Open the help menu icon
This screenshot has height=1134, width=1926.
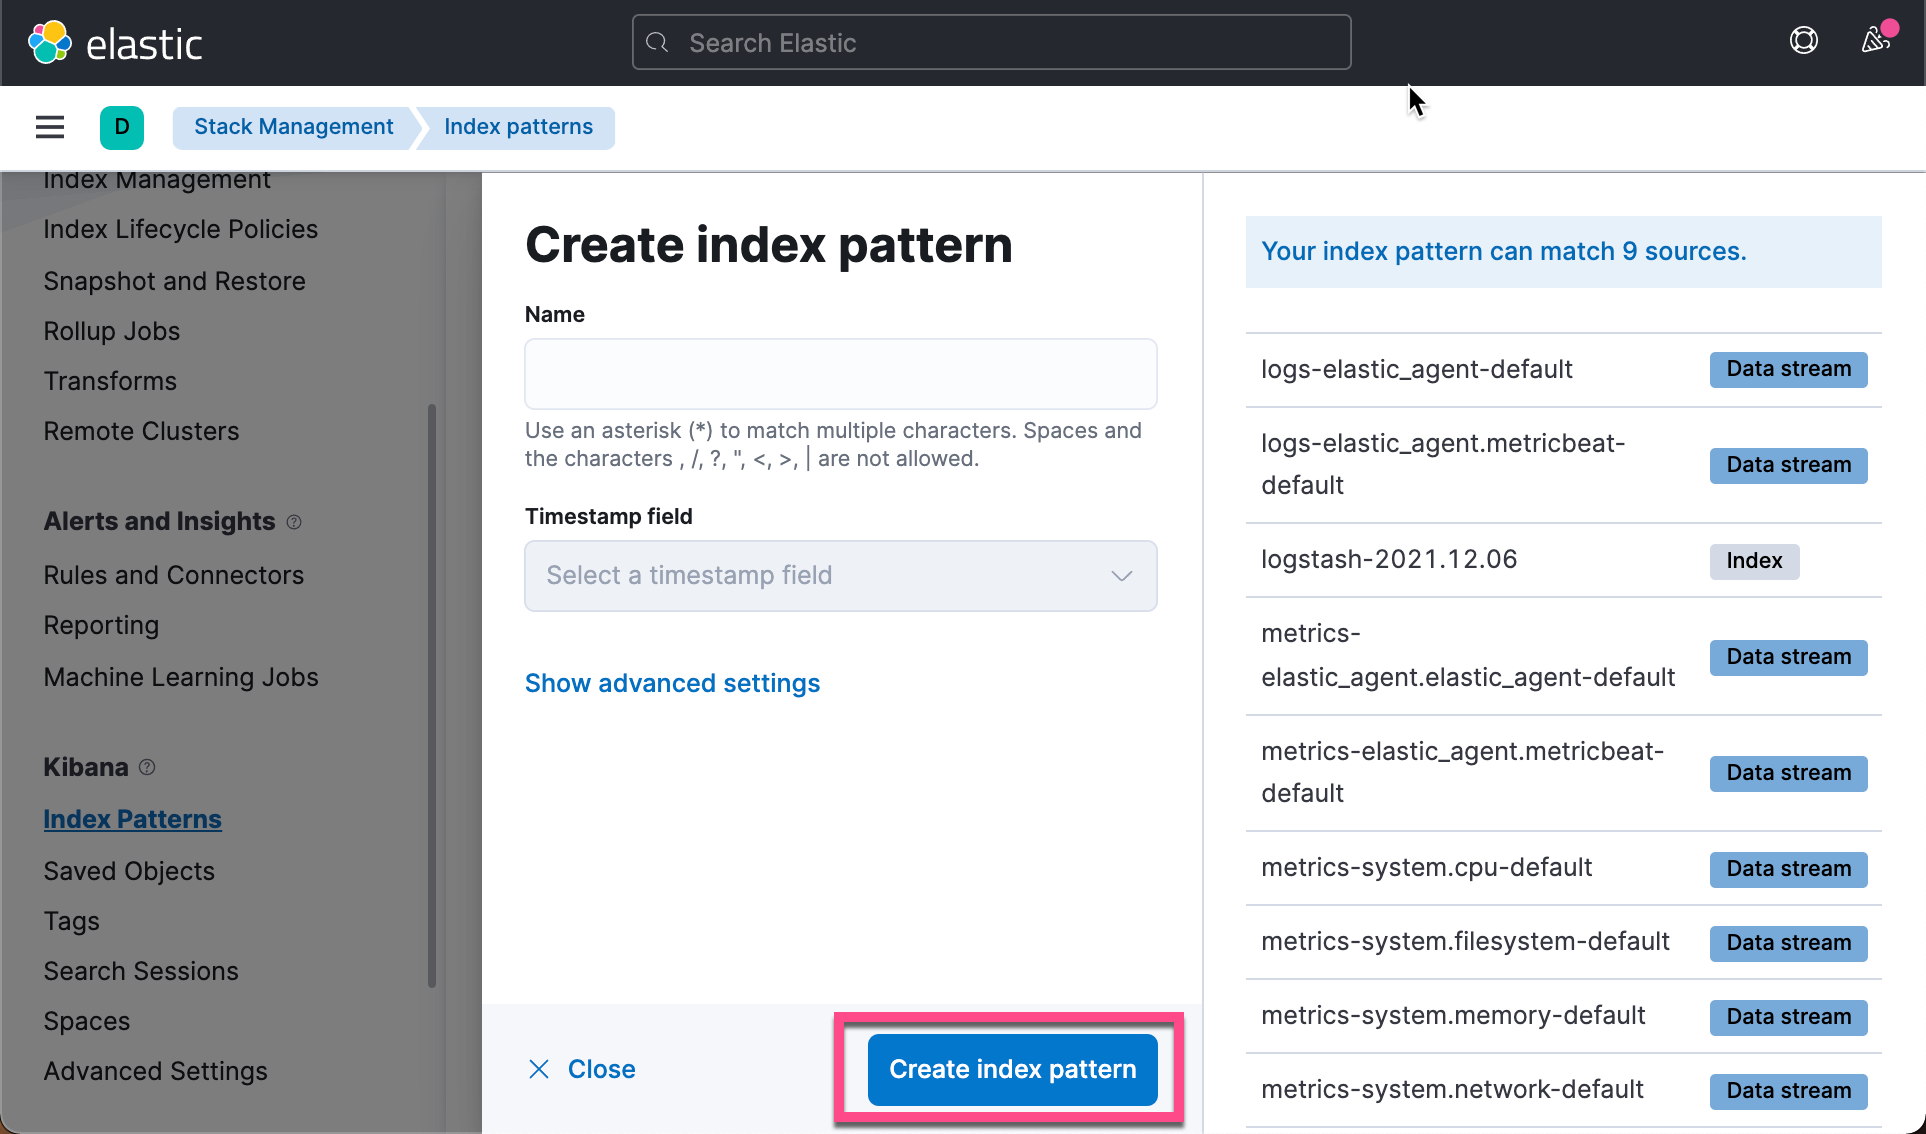tap(1804, 40)
